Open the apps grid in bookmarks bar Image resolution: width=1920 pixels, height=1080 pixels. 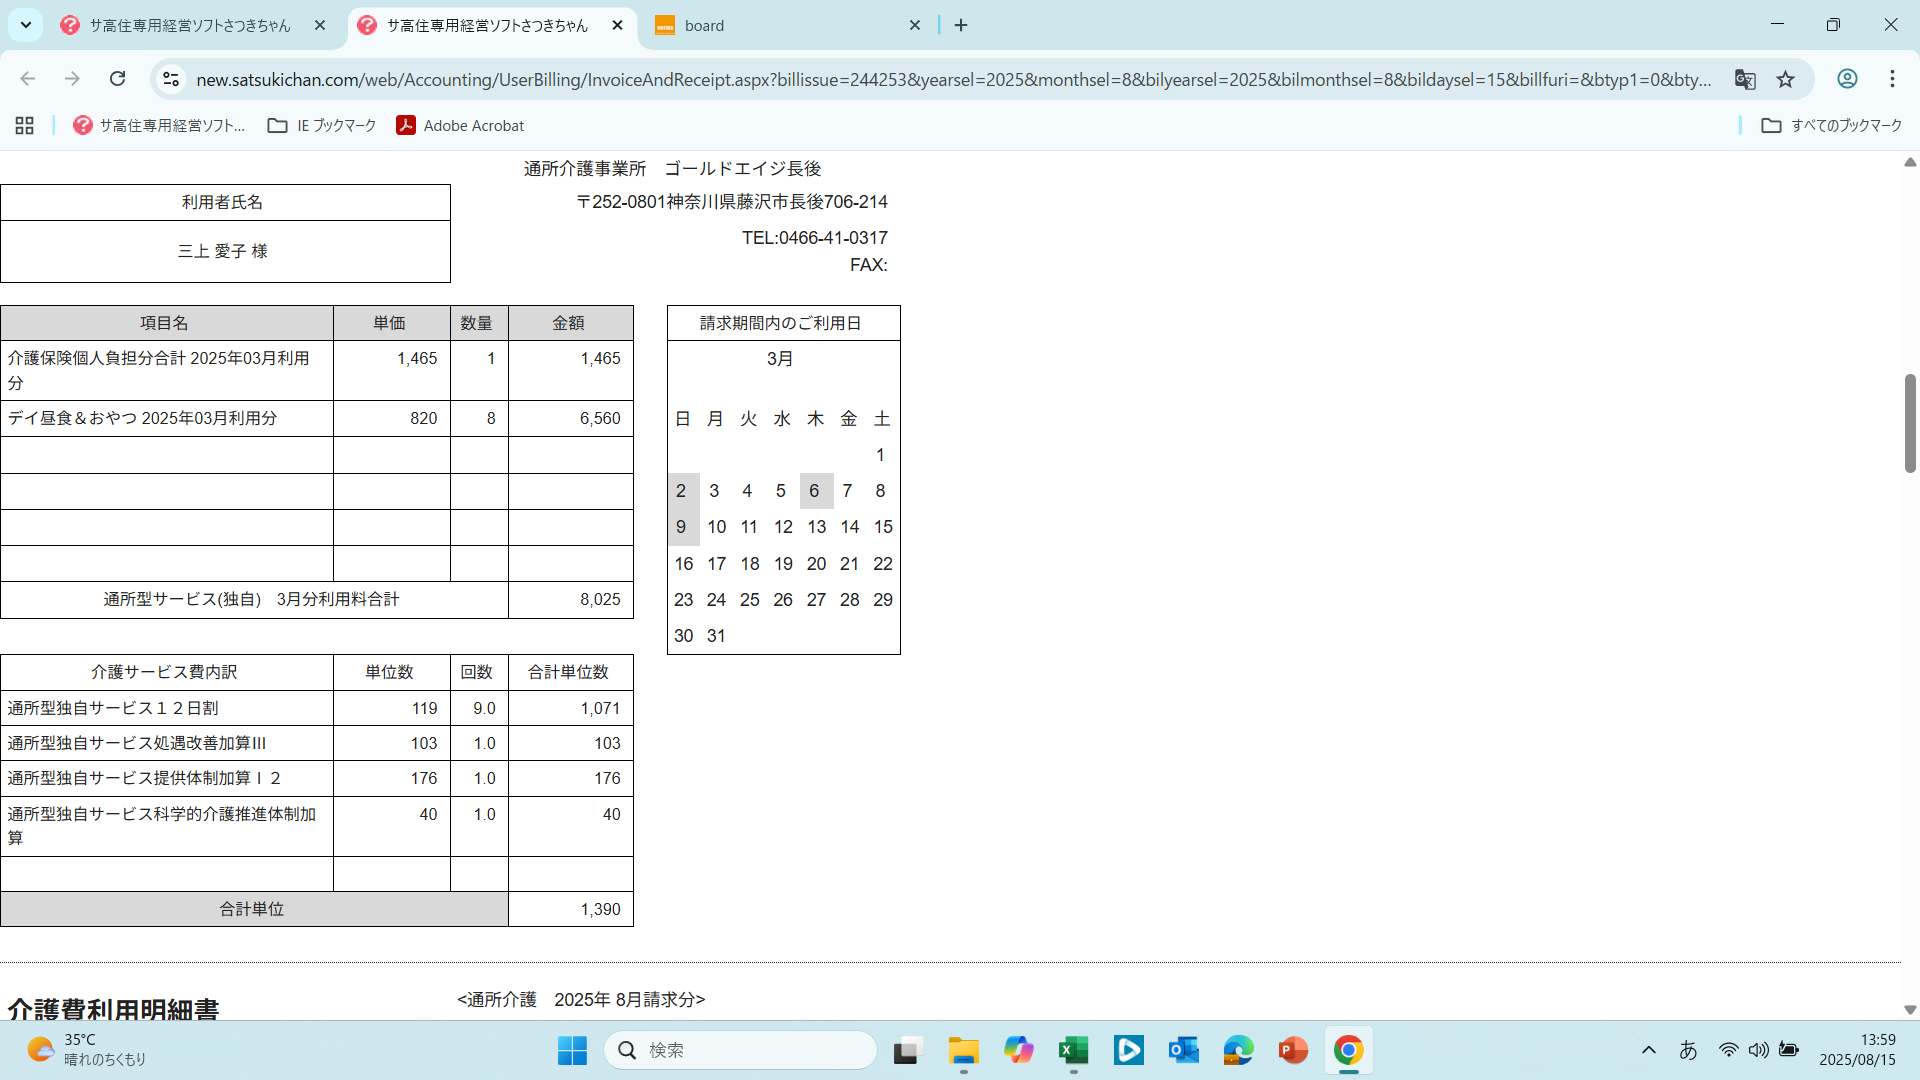(x=25, y=125)
